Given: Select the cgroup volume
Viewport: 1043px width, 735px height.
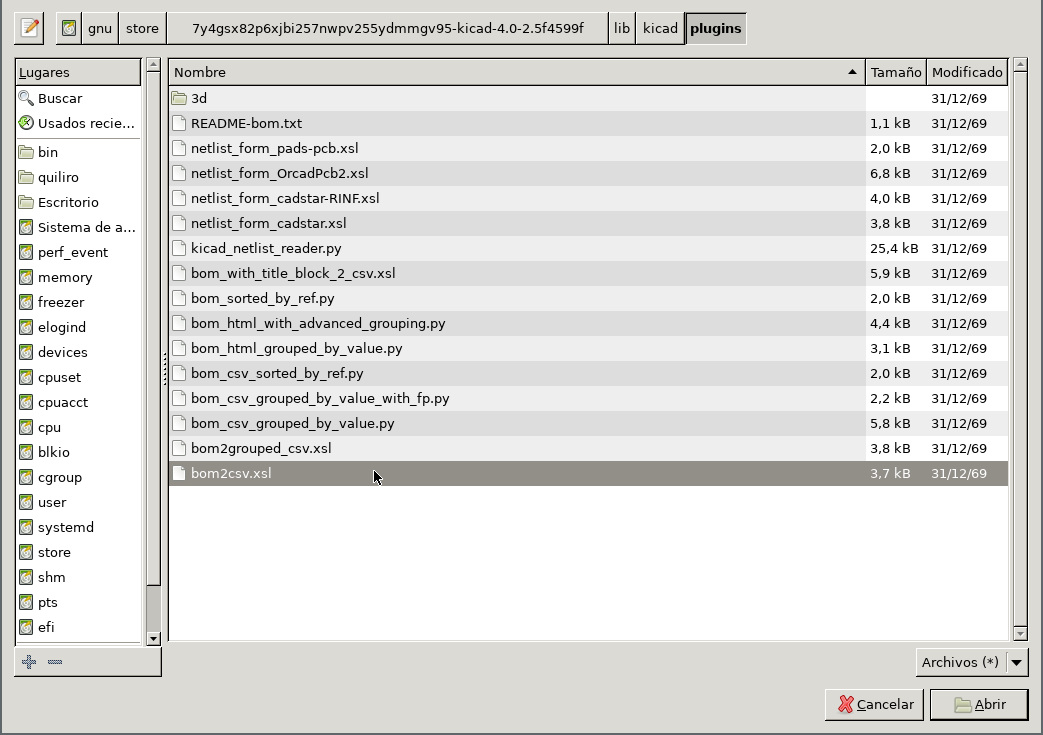Looking at the screenshot, I should 78,478.
